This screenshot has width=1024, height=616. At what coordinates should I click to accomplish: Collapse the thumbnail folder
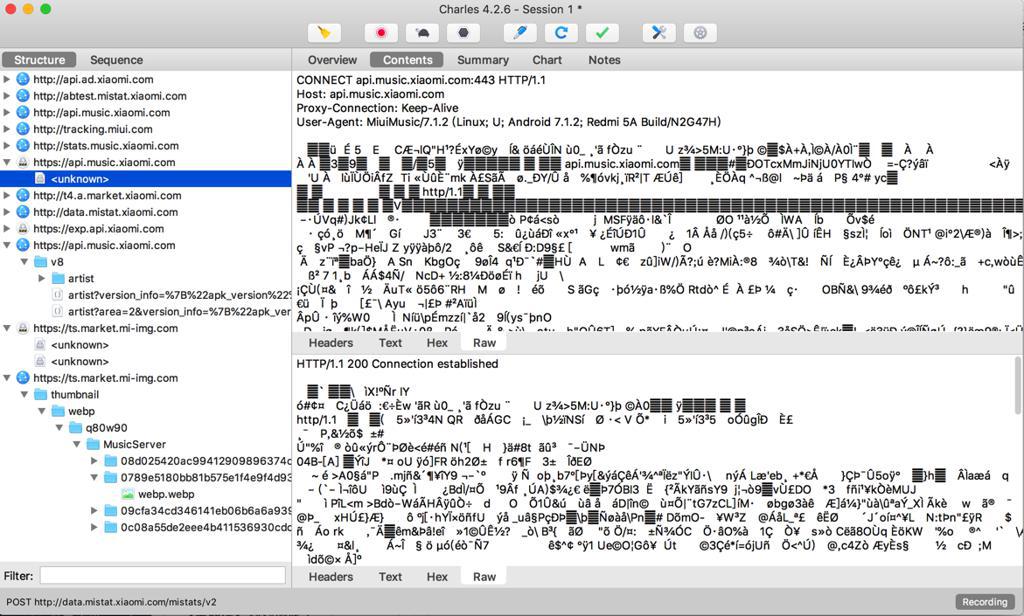tap(24, 395)
